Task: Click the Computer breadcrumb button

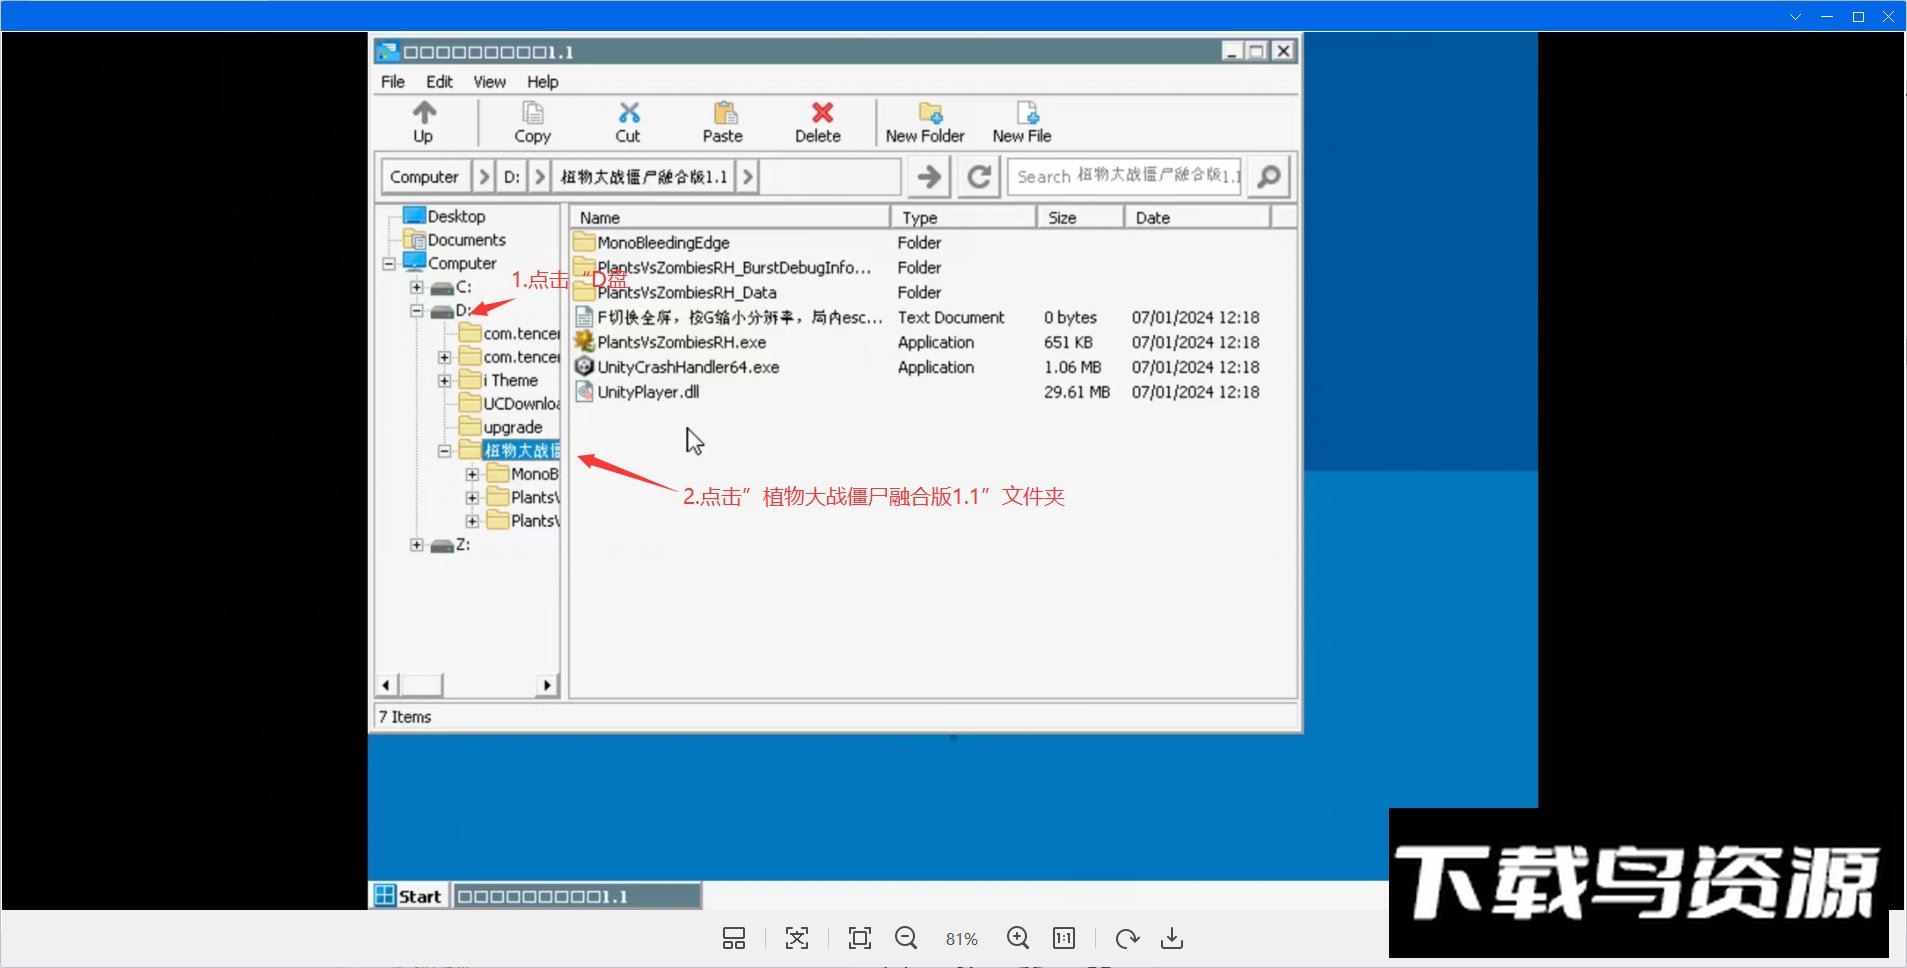Action: 424,177
